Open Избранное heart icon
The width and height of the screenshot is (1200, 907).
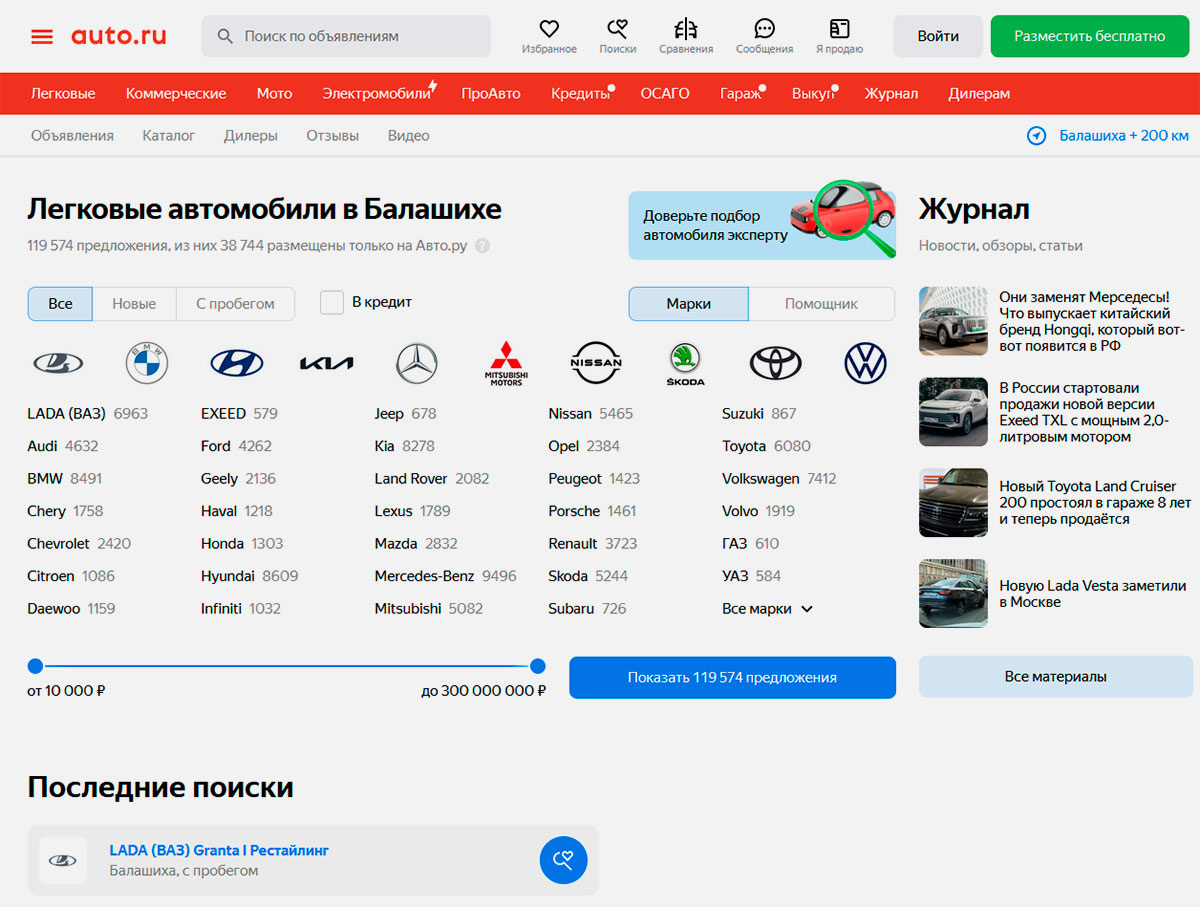[x=549, y=29]
